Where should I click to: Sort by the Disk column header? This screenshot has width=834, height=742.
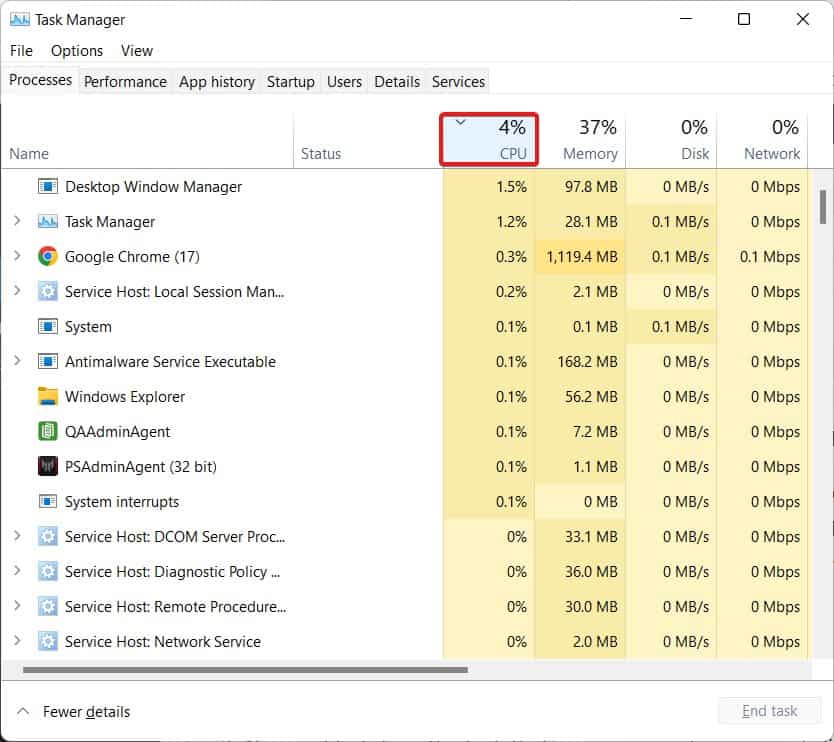click(x=672, y=139)
